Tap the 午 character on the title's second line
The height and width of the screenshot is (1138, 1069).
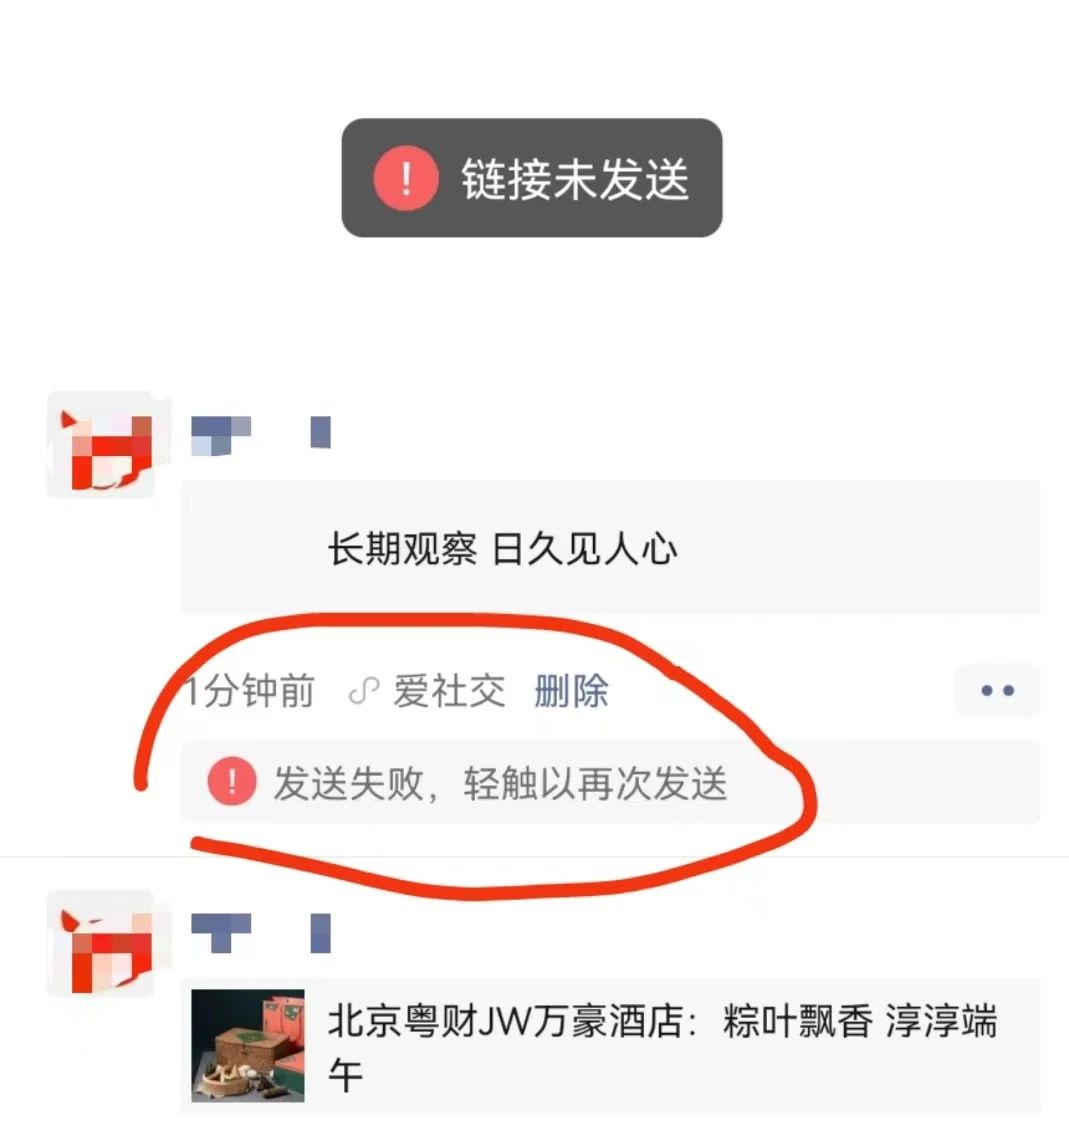pos(345,1074)
